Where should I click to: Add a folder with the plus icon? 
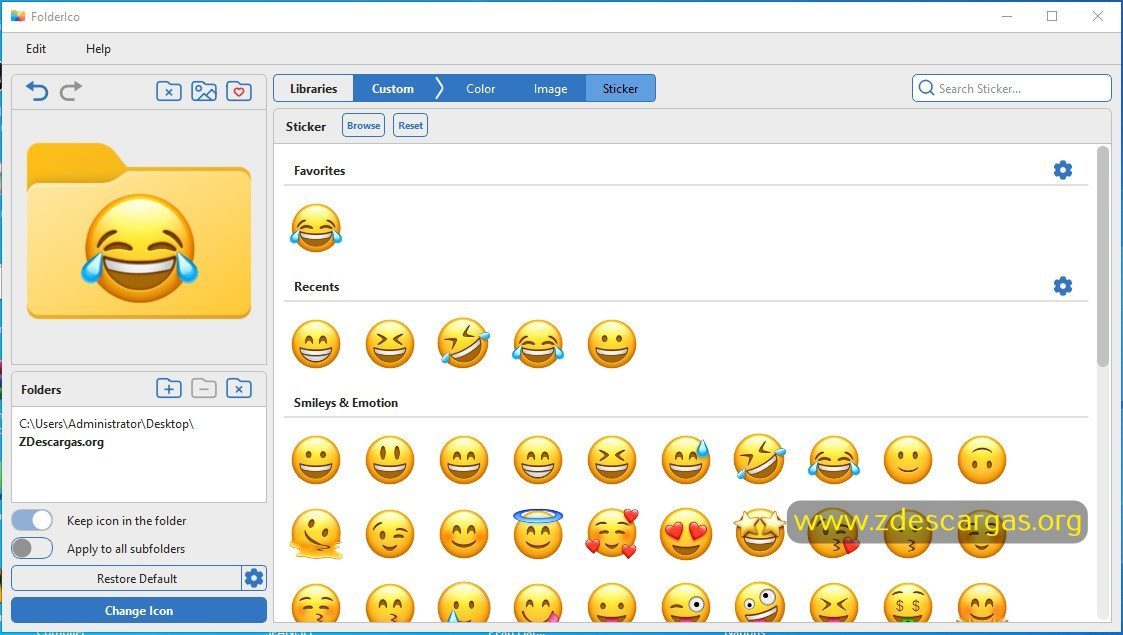pyautogui.click(x=169, y=389)
